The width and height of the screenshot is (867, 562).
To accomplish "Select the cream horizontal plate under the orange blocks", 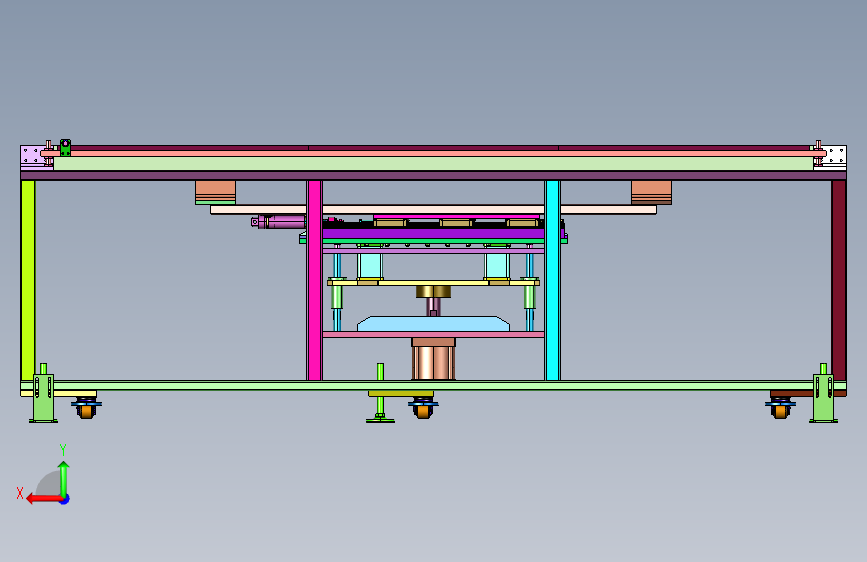I will [434, 210].
